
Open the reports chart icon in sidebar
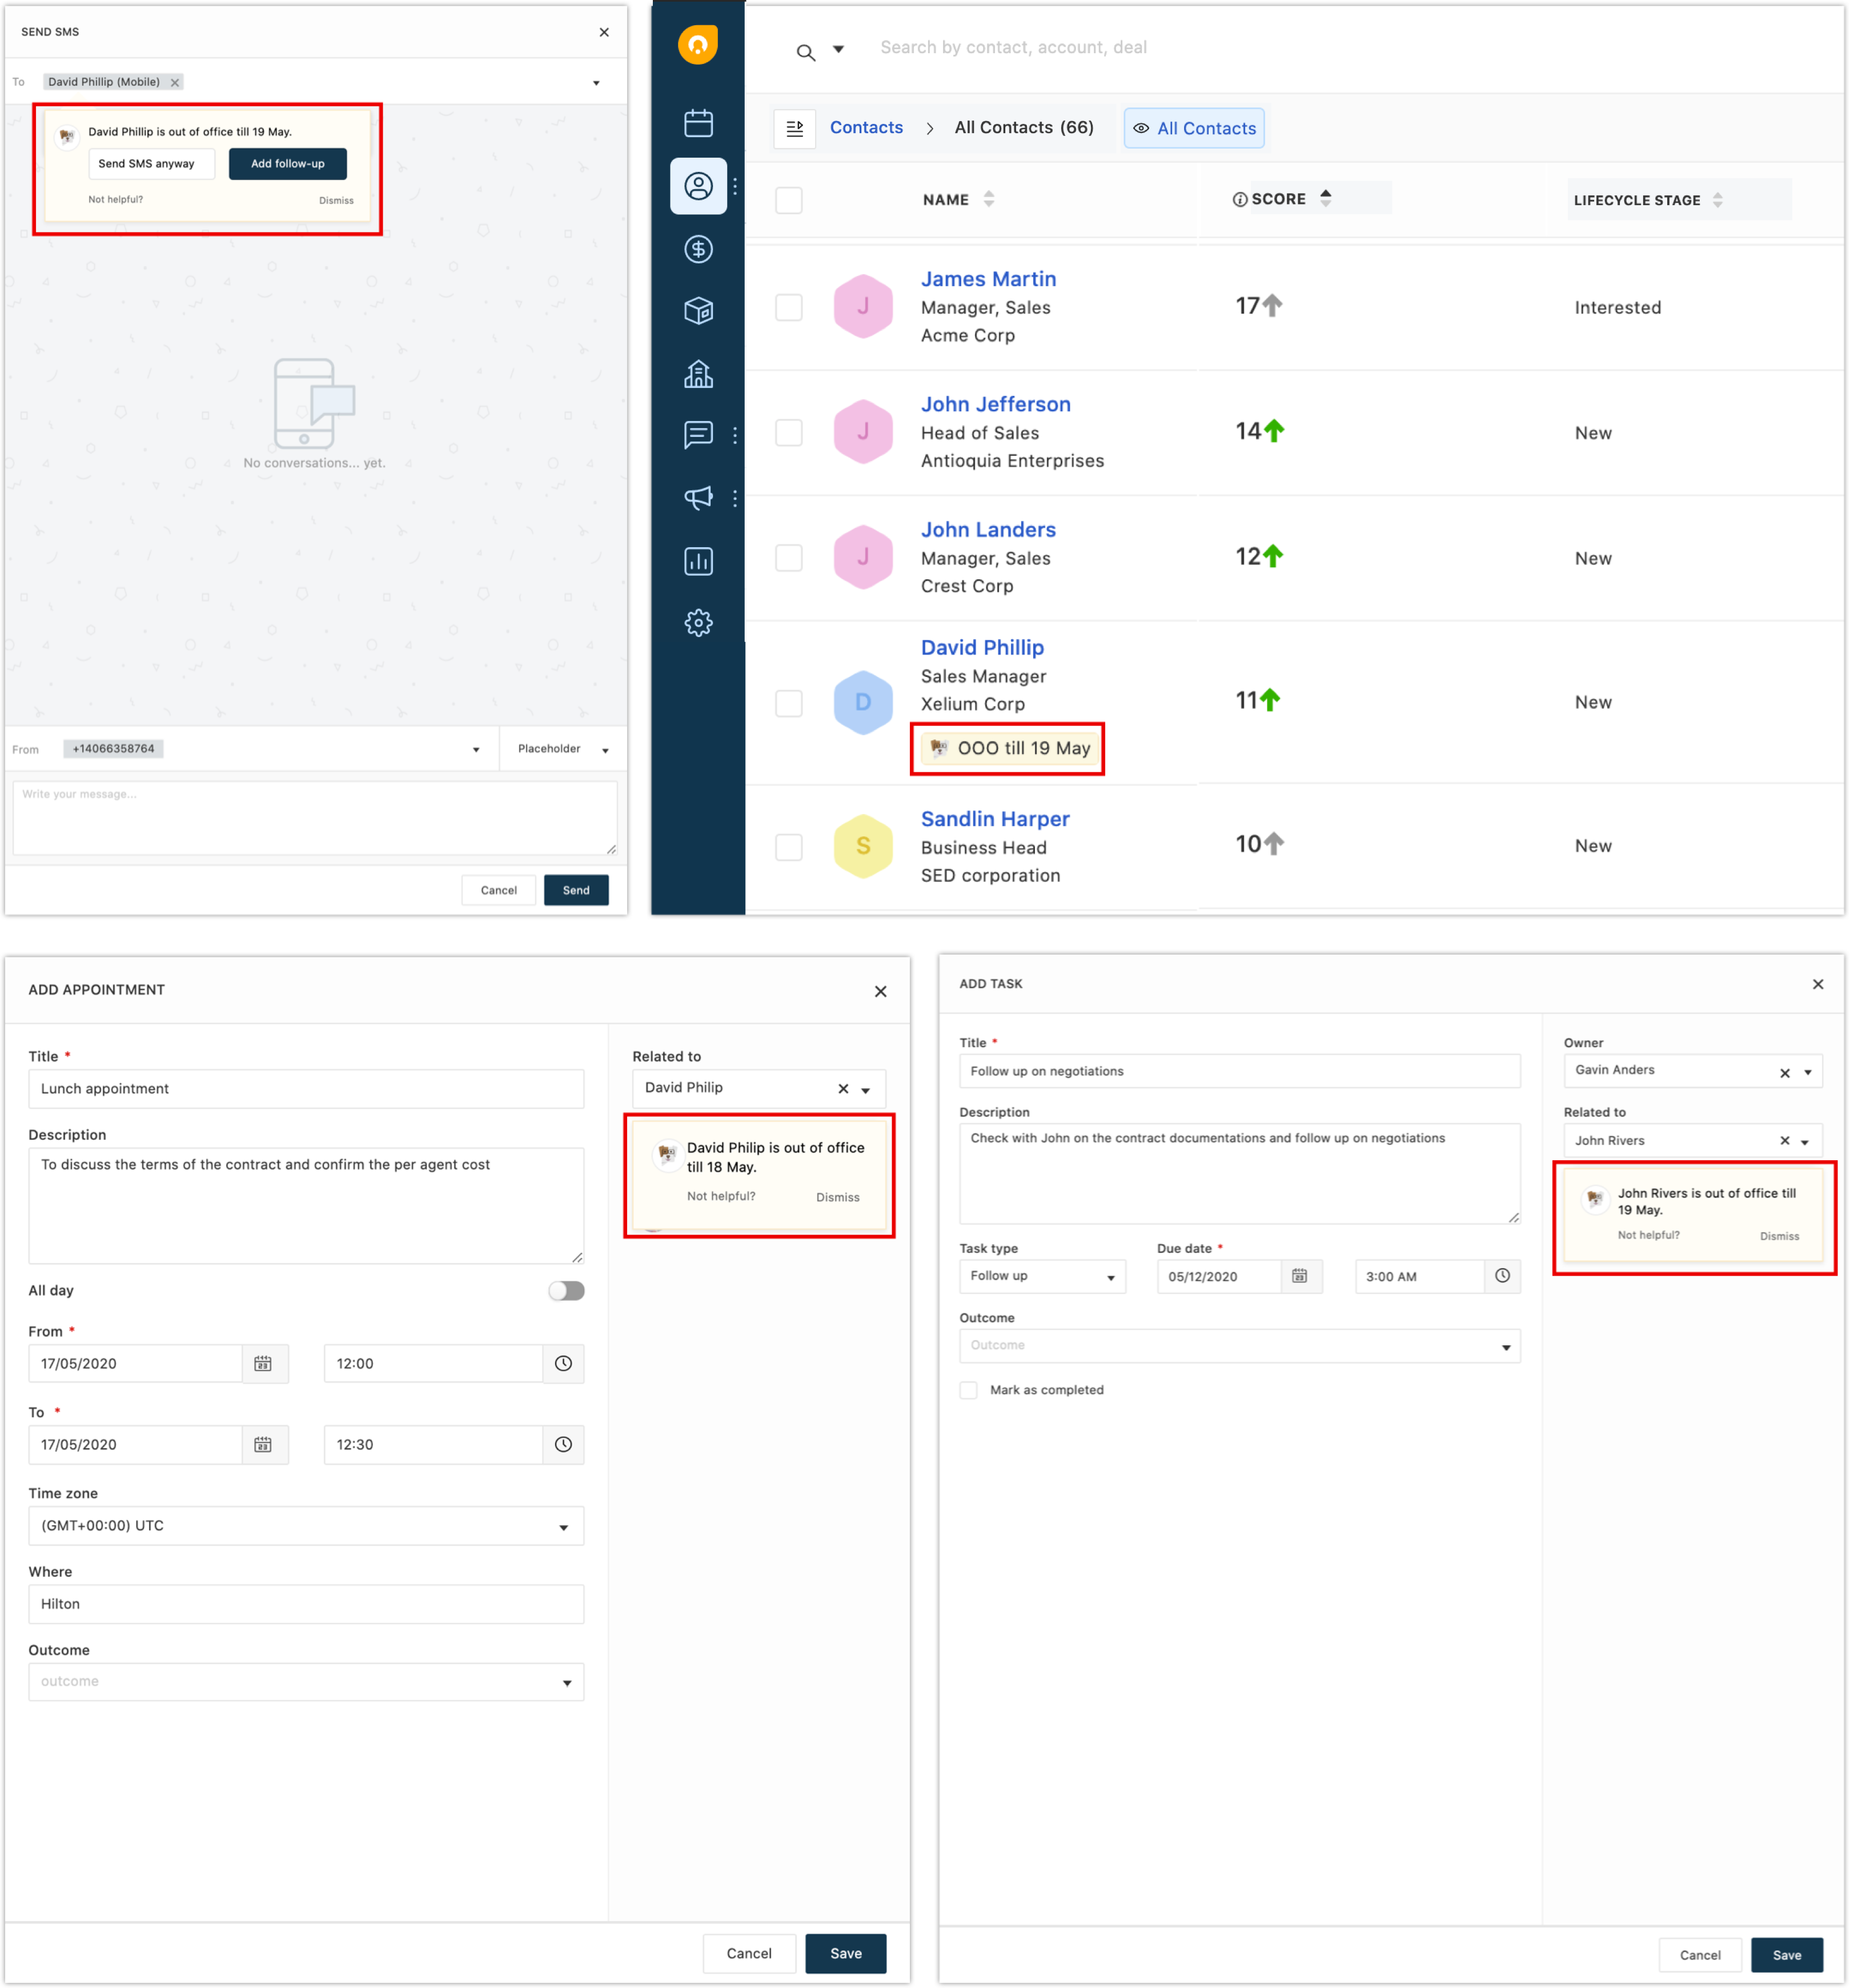[x=698, y=561]
